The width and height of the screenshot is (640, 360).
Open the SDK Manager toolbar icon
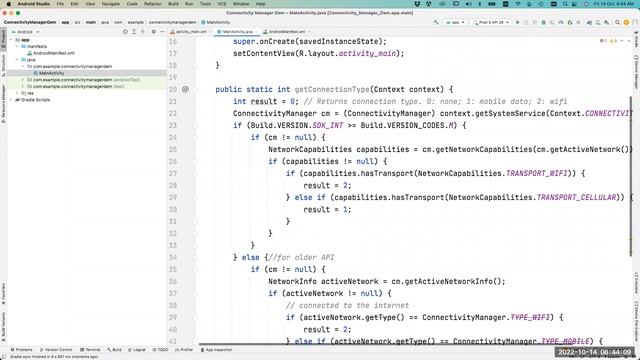point(607,22)
